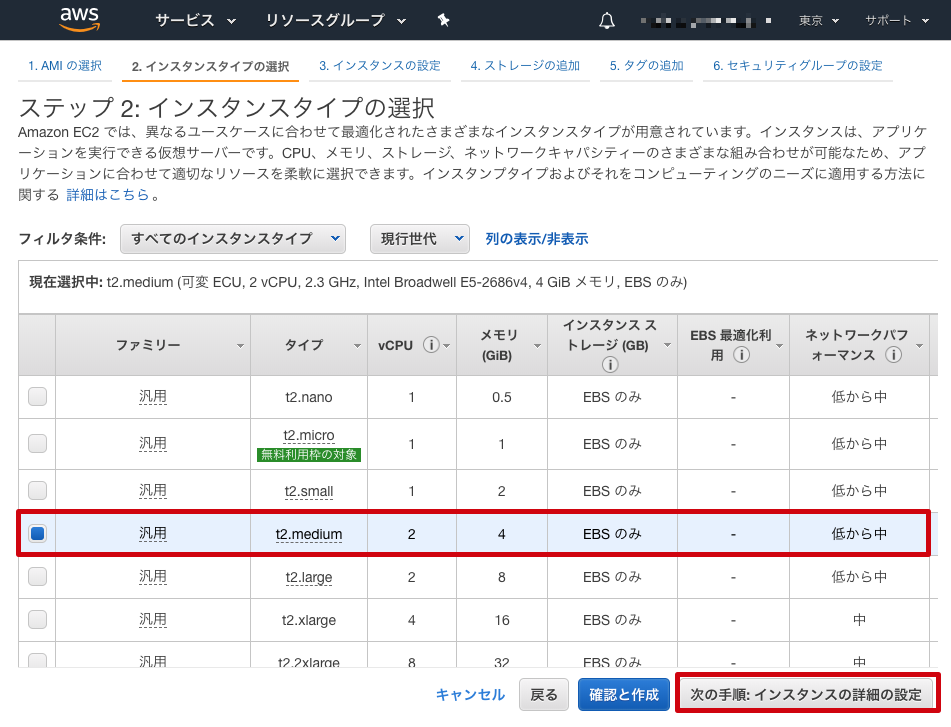Open the 東京 region dropdown
951x727 pixels.
[x=818, y=21]
